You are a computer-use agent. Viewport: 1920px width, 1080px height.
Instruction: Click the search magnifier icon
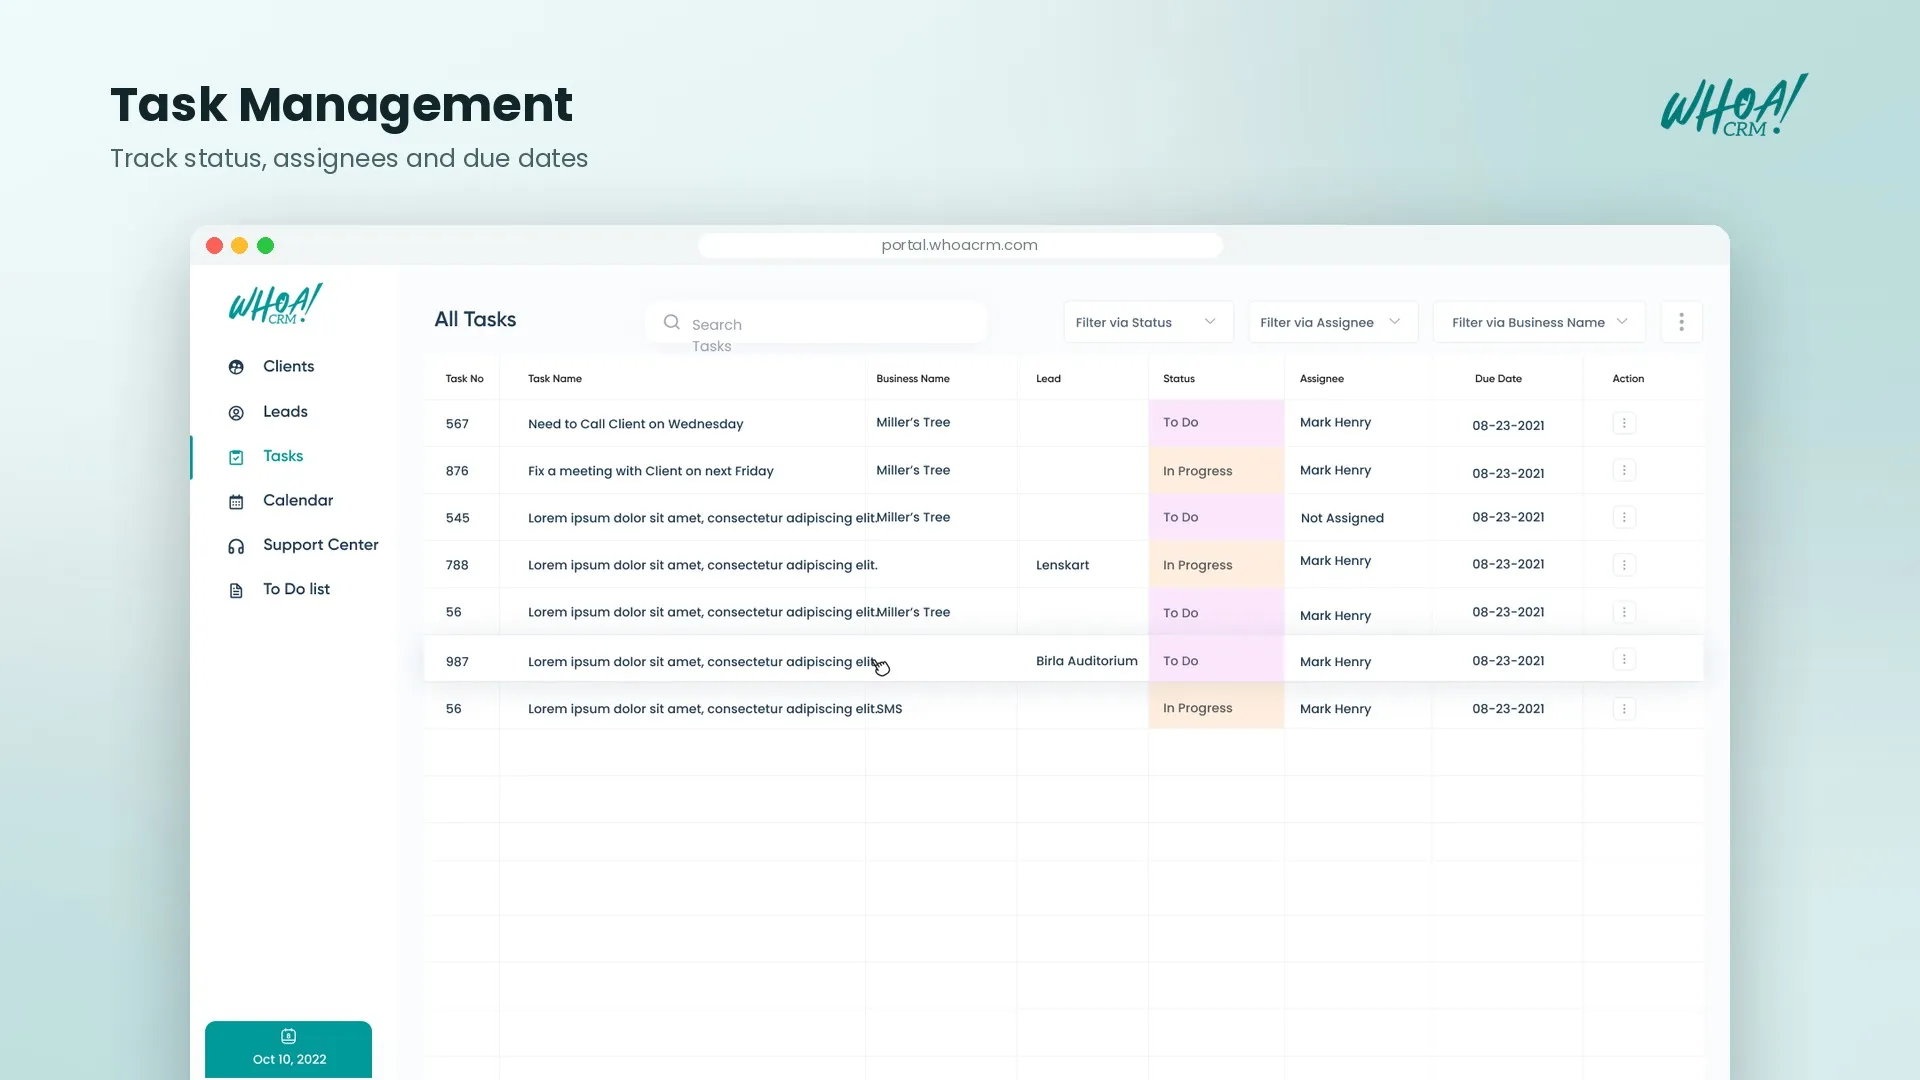[672, 322]
